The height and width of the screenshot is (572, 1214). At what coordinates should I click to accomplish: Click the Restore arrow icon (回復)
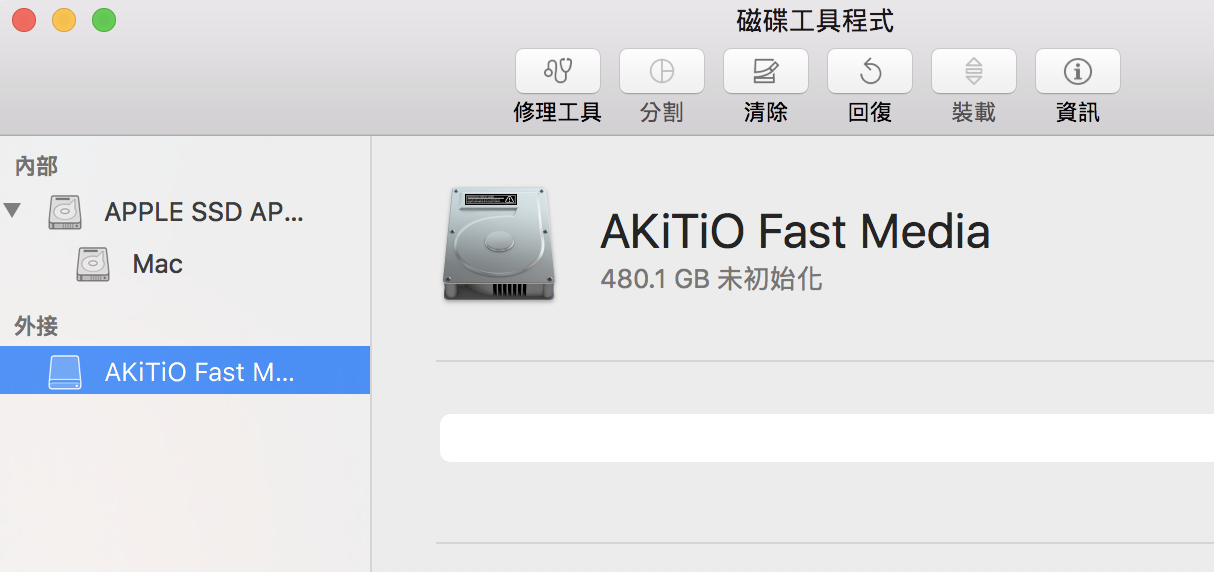click(869, 71)
